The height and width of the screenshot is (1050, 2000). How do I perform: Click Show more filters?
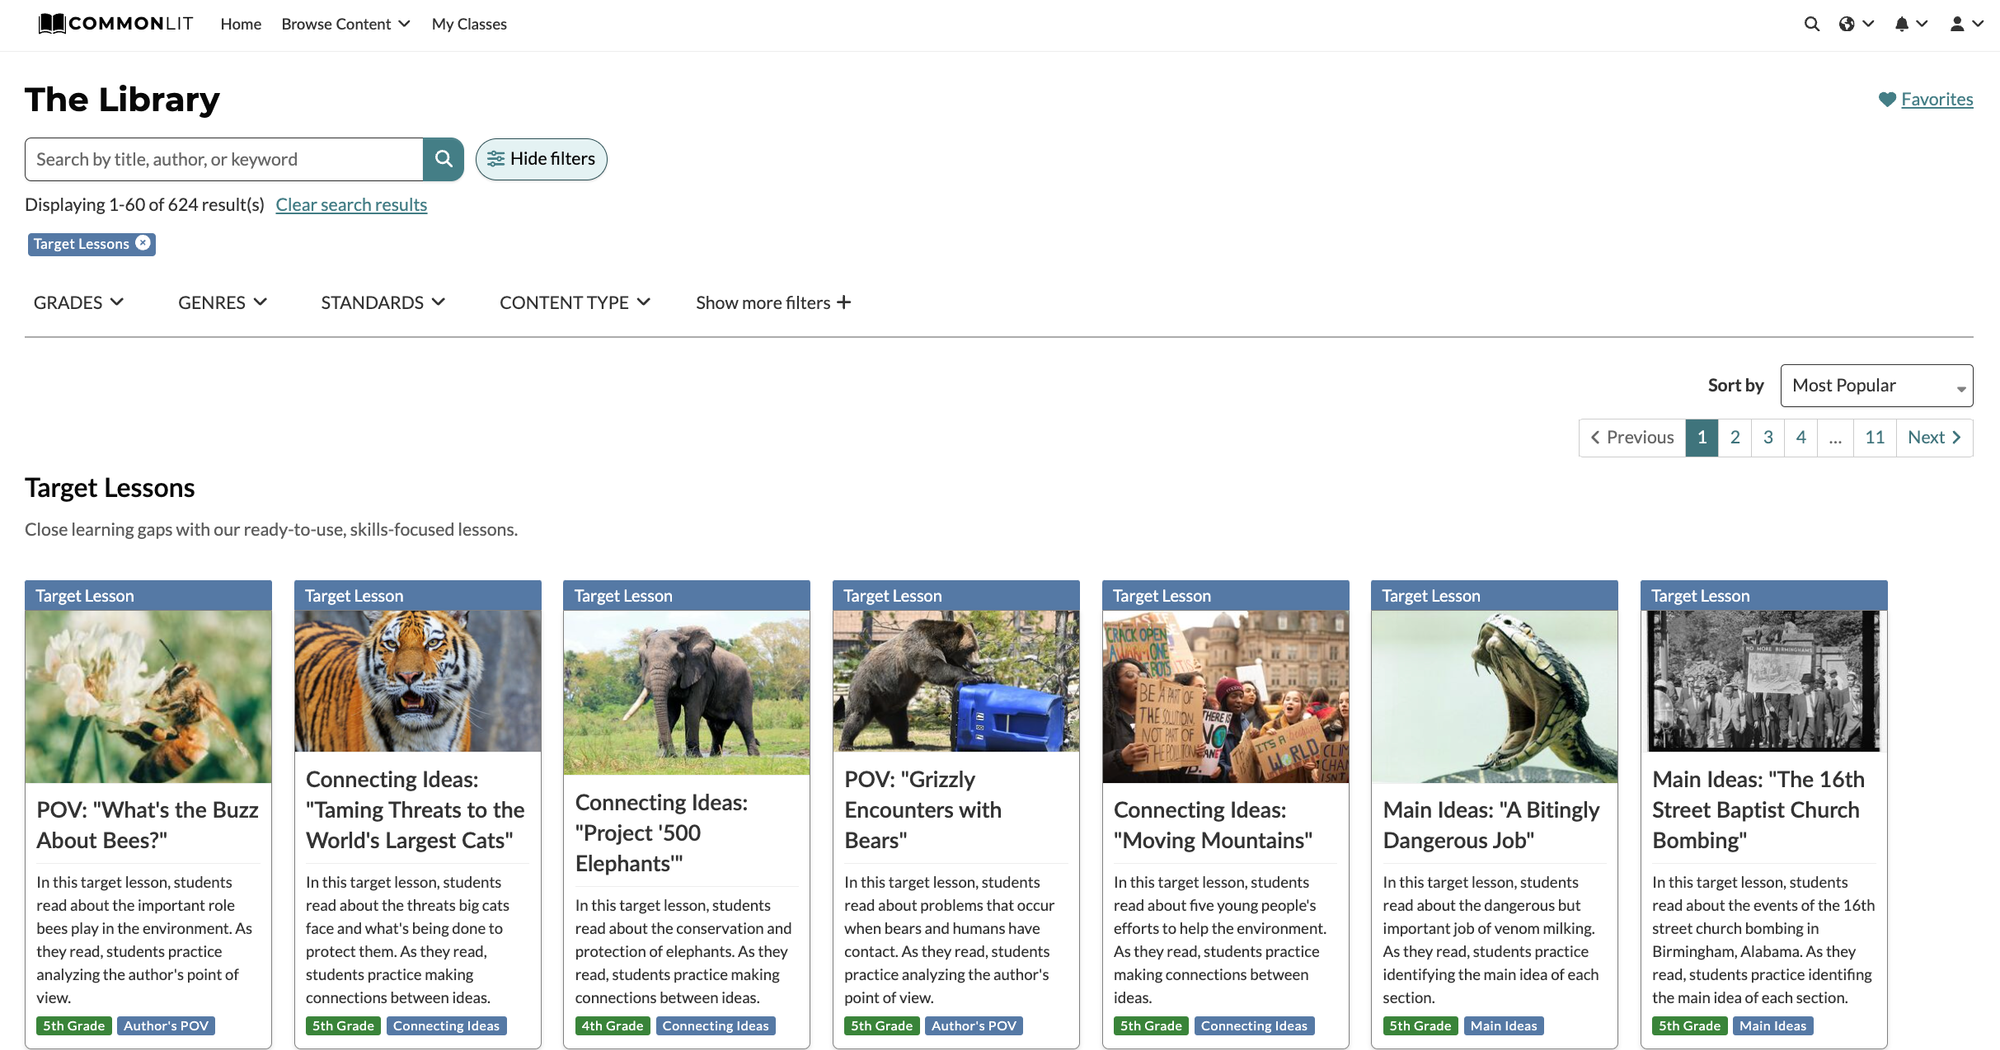pyautogui.click(x=774, y=302)
